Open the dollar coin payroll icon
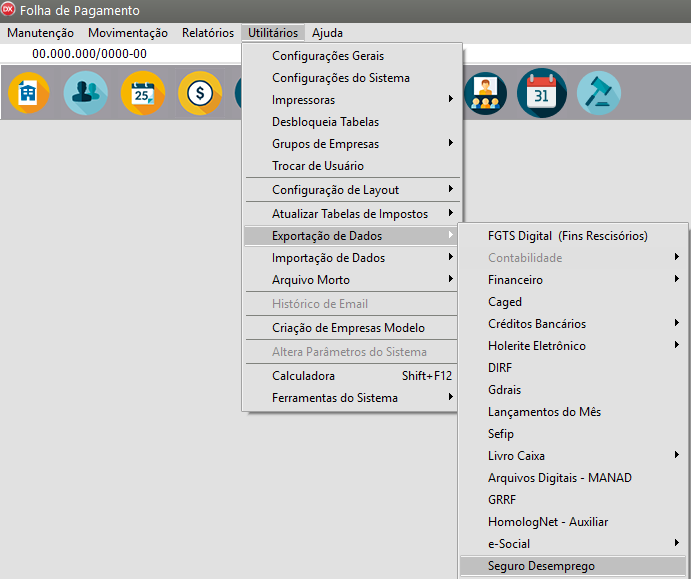The height and width of the screenshot is (579, 691). (200, 94)
